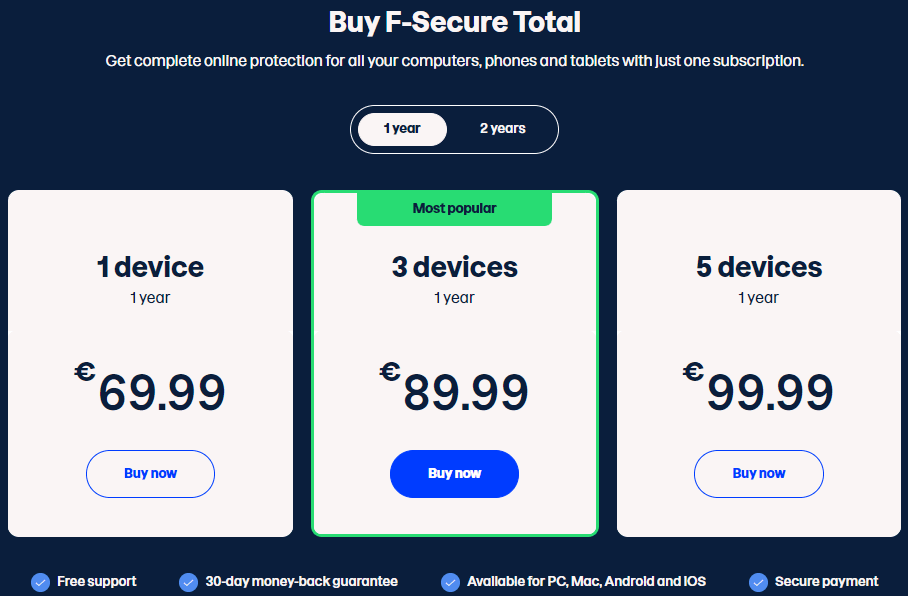Click the Free support checkmark icon

(41, 582)
